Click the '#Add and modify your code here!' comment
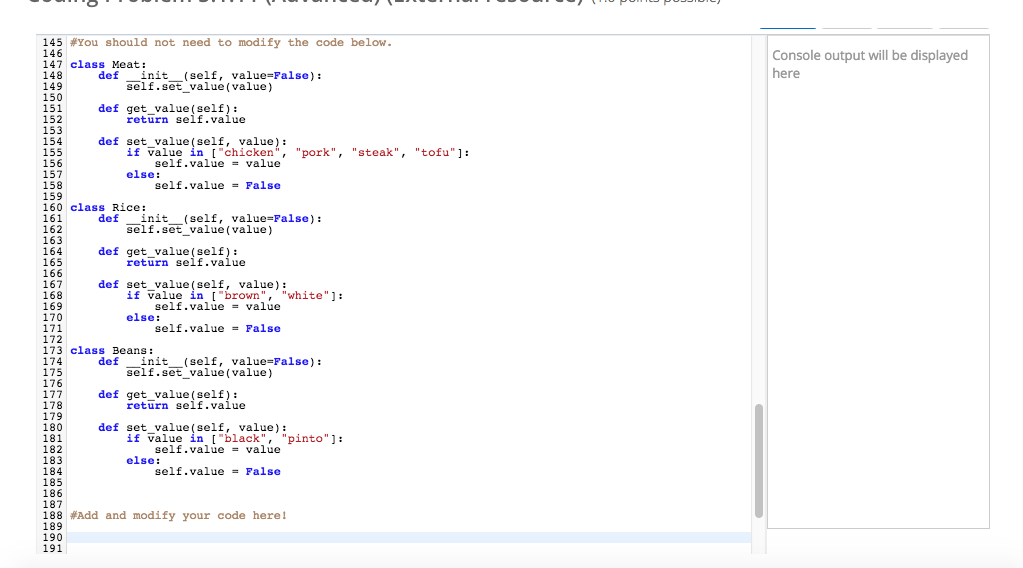Viewport: 1023px width, 568px height. [x=179, y=515]
